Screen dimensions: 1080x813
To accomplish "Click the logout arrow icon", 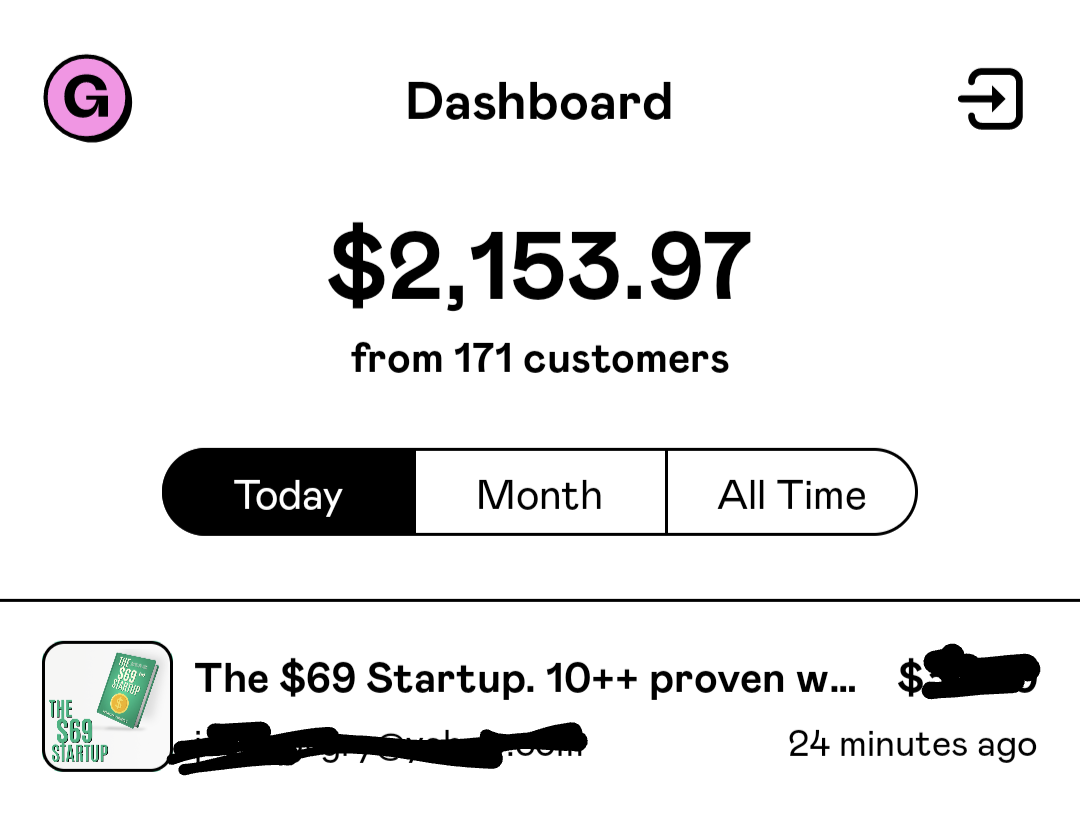I will 990,99.
